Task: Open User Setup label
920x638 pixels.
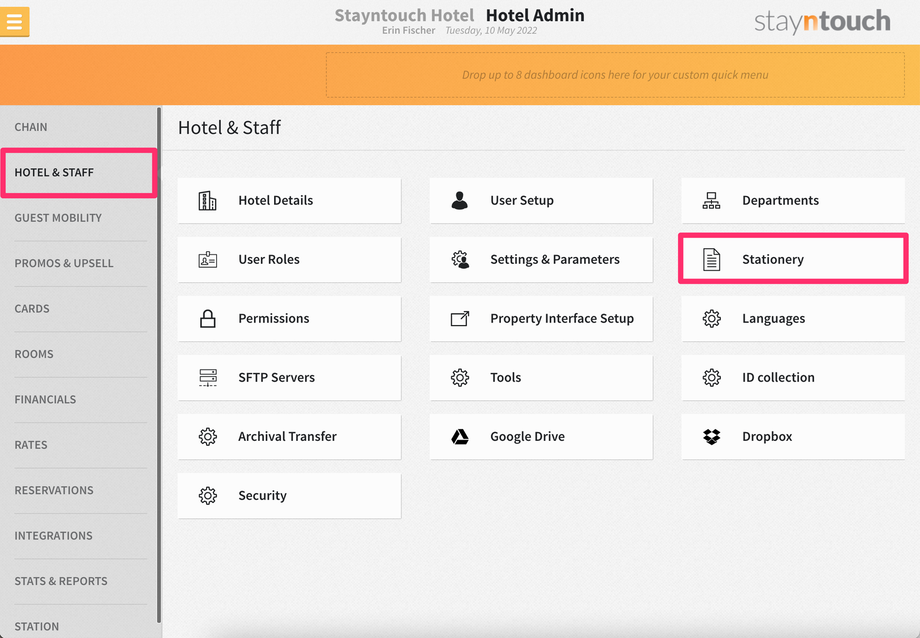Action: pyautogui.click(x=522, y=201)
